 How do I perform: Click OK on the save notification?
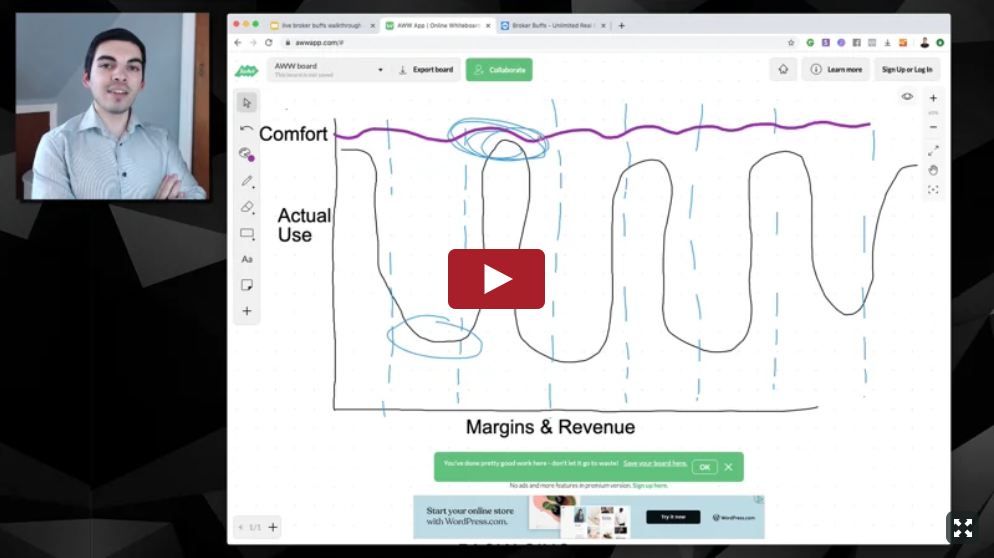point(704,467)
